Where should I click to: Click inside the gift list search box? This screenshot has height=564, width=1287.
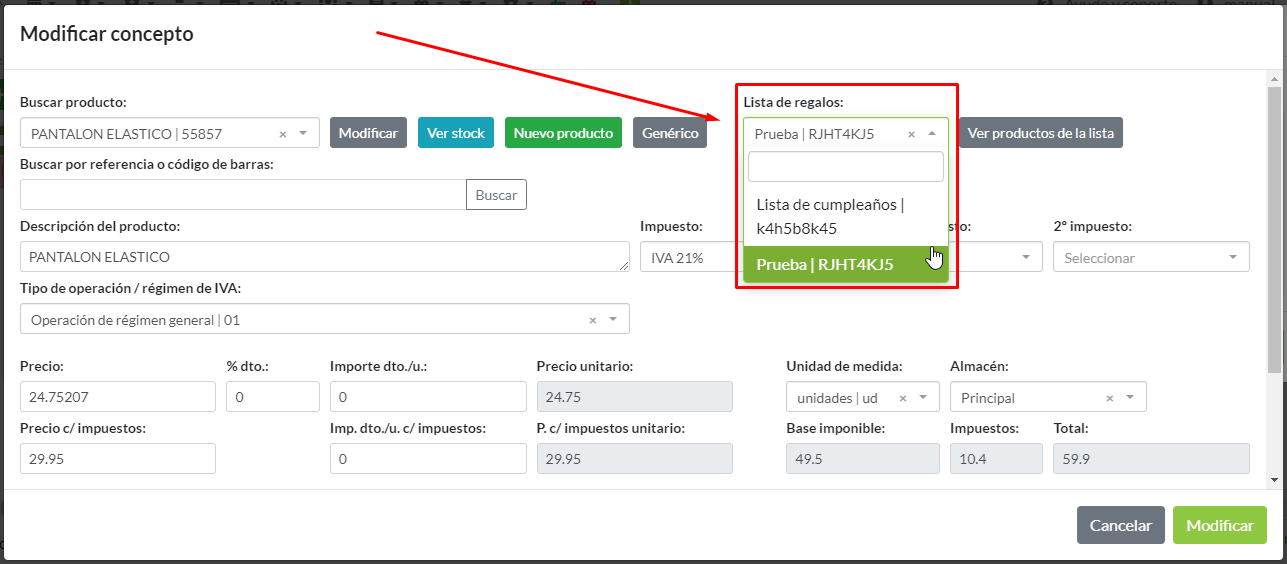click(x=845, y=166)
